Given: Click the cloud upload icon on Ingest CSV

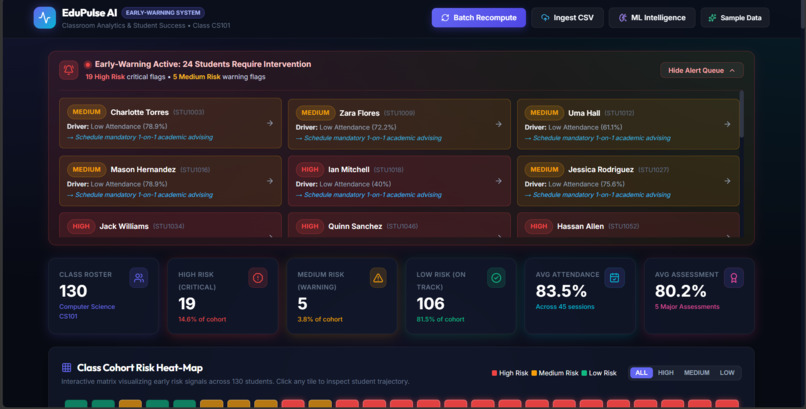Looking at the screenshot, I should [x=545, y=17].
